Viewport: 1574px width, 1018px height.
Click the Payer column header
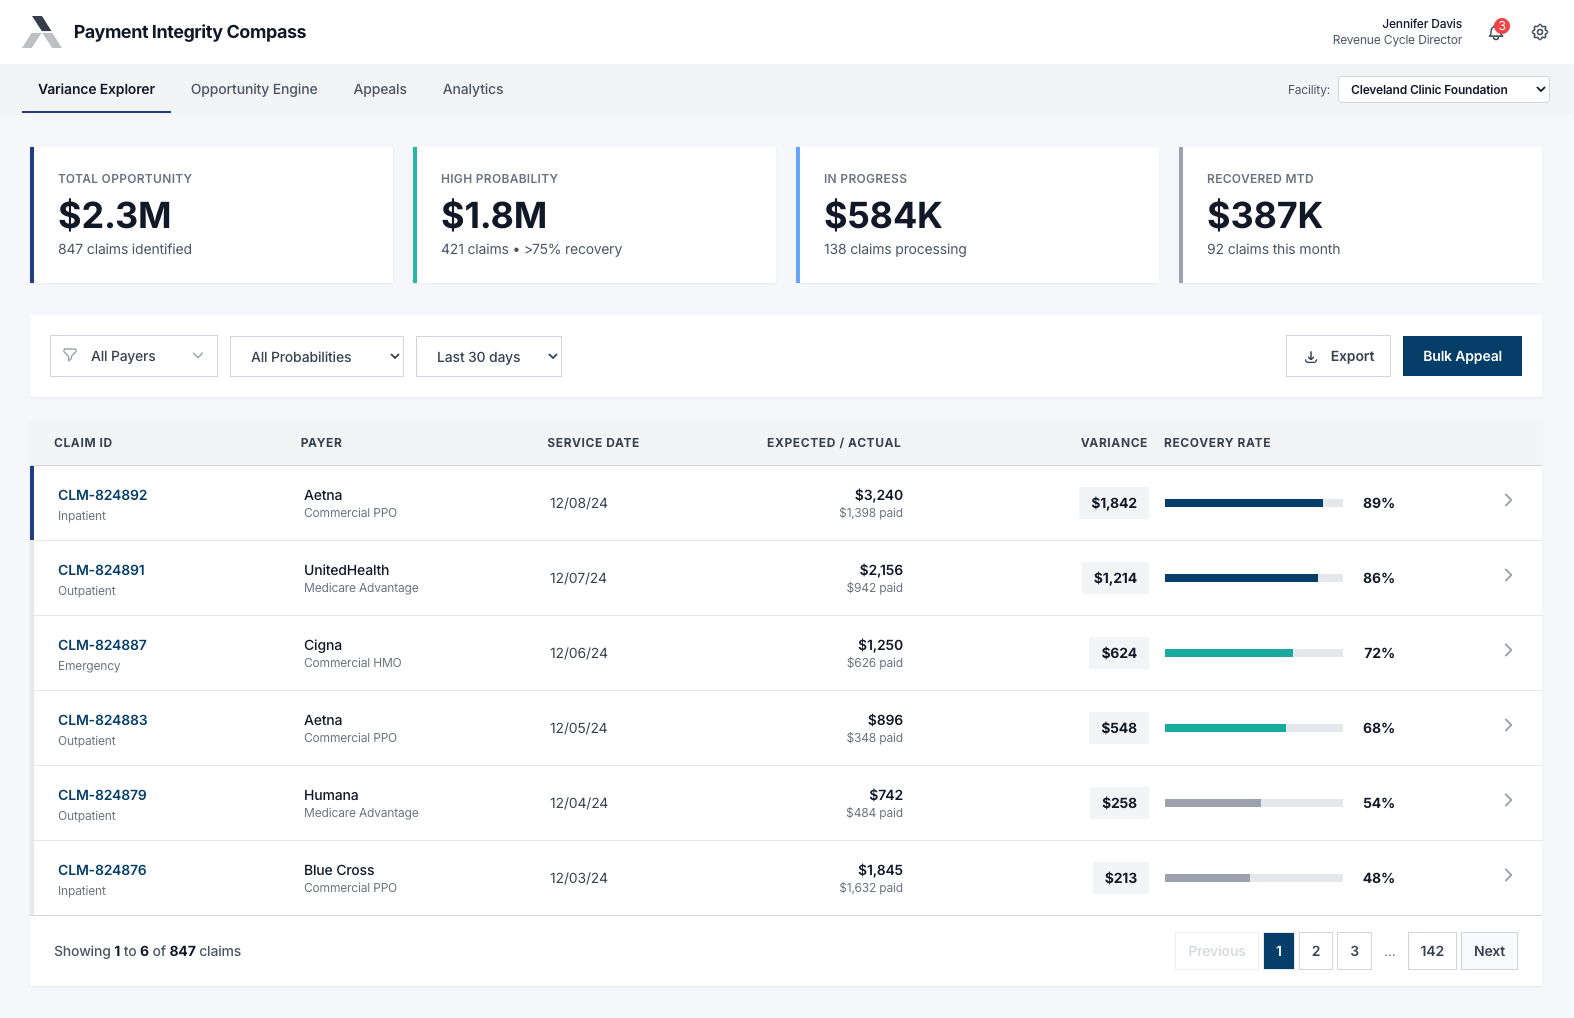(321, 443)
